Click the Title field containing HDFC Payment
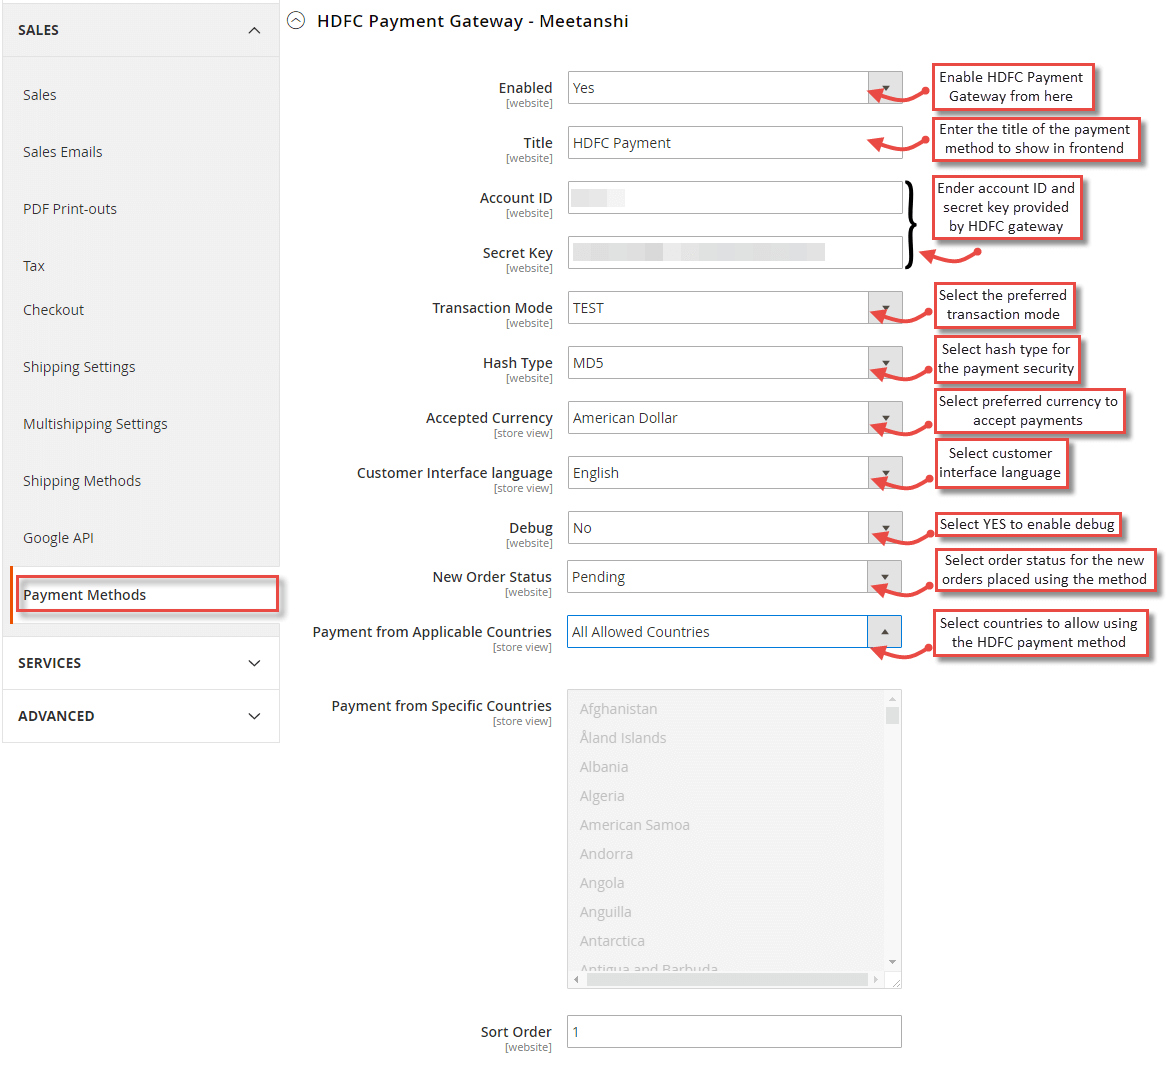 [734, 142]
